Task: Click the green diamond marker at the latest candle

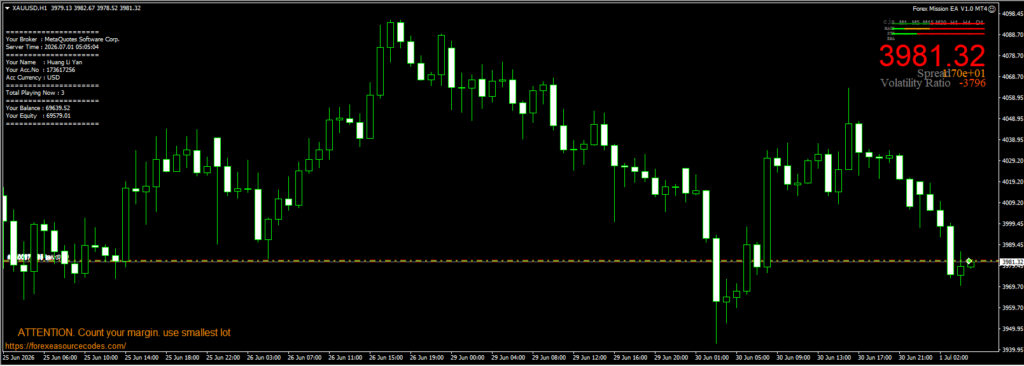Action: (x=970, y=261)
